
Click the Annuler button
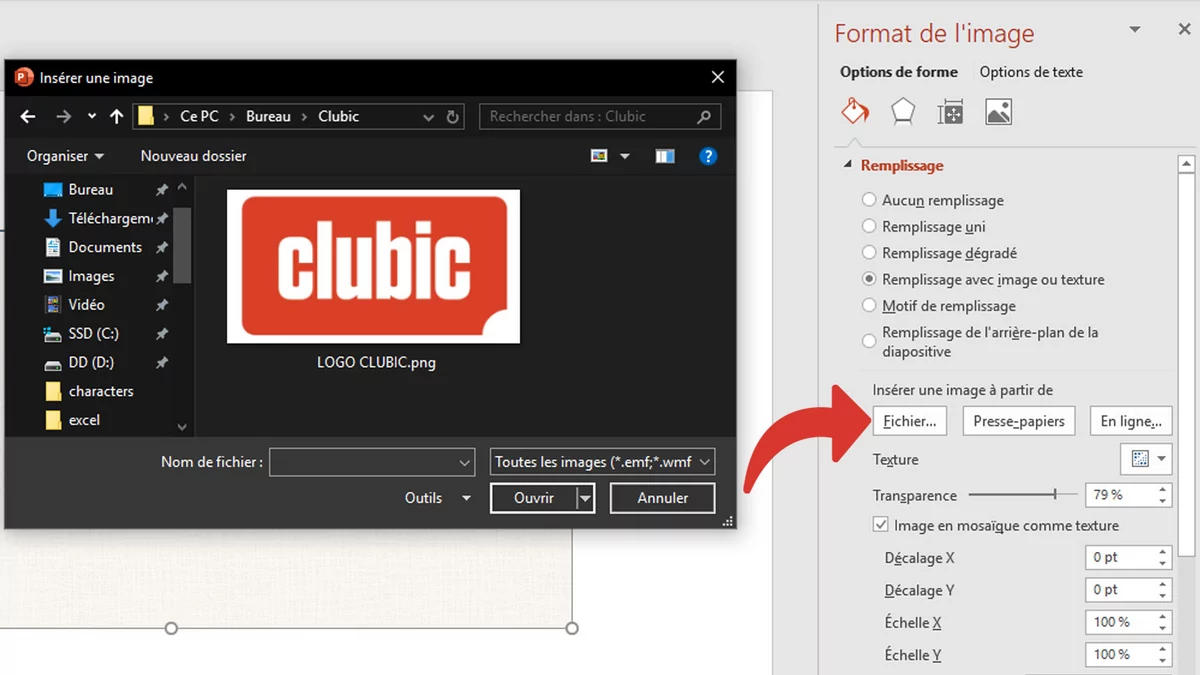coord(663,498)
